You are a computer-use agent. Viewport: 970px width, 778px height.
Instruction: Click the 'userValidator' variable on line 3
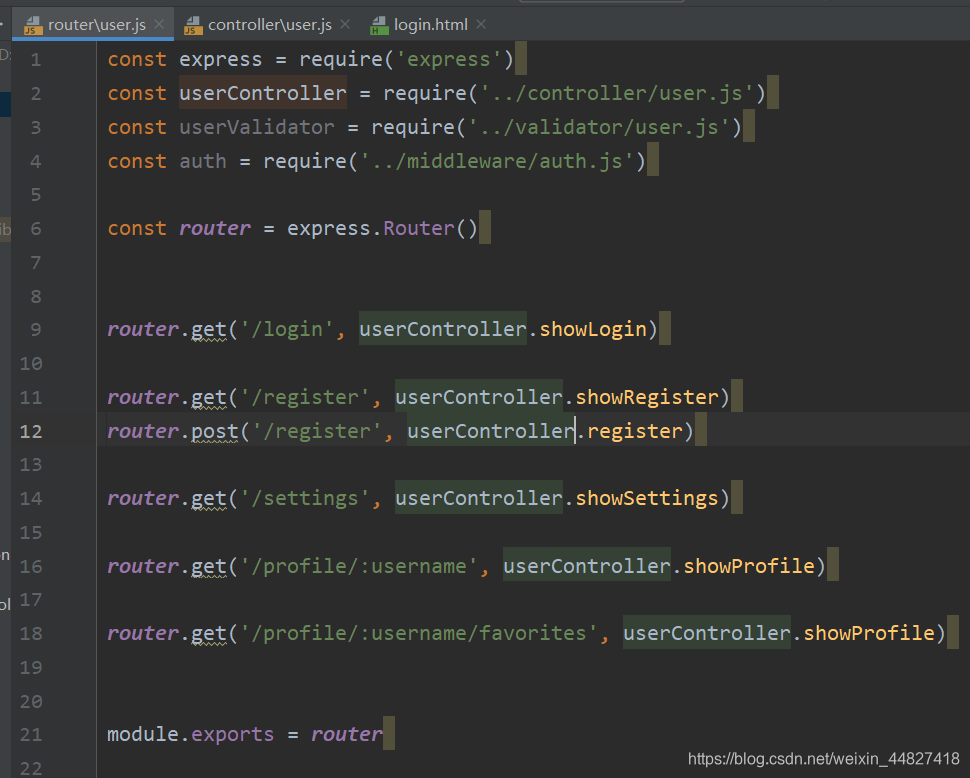coord(257,127)
